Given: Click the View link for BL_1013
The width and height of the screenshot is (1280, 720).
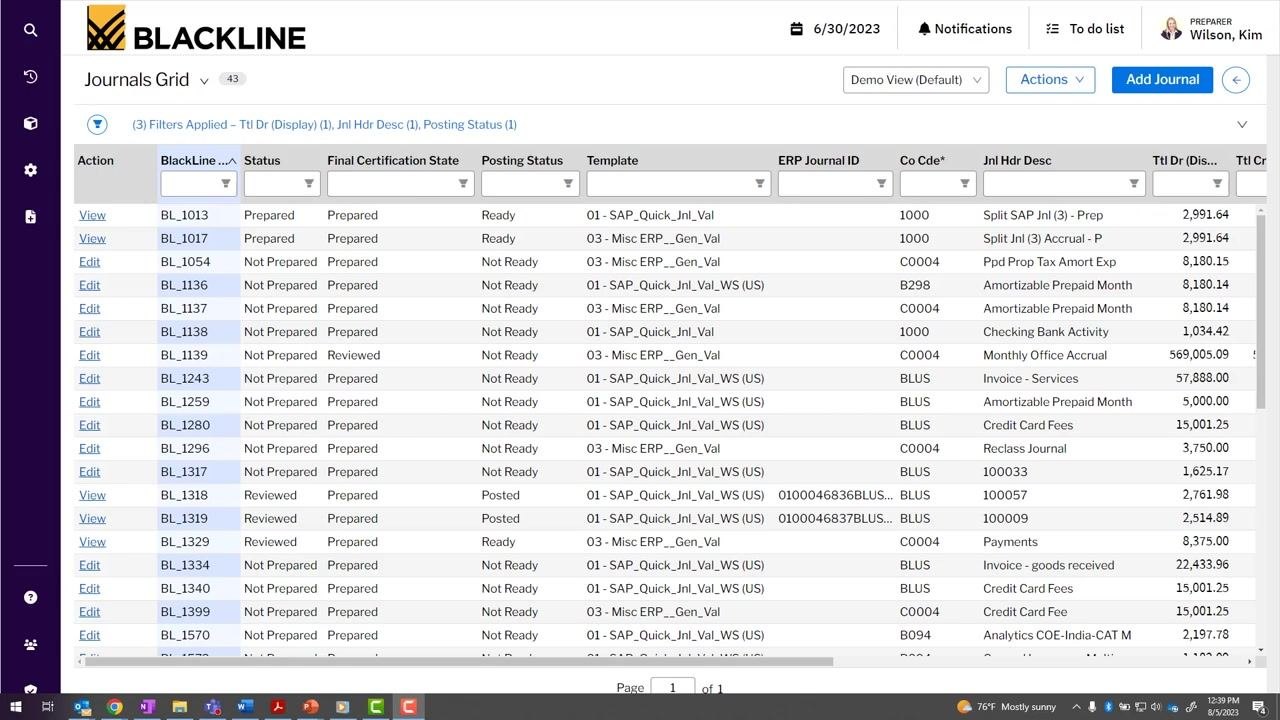Looking at the screenshot, I should pos(92,215).
